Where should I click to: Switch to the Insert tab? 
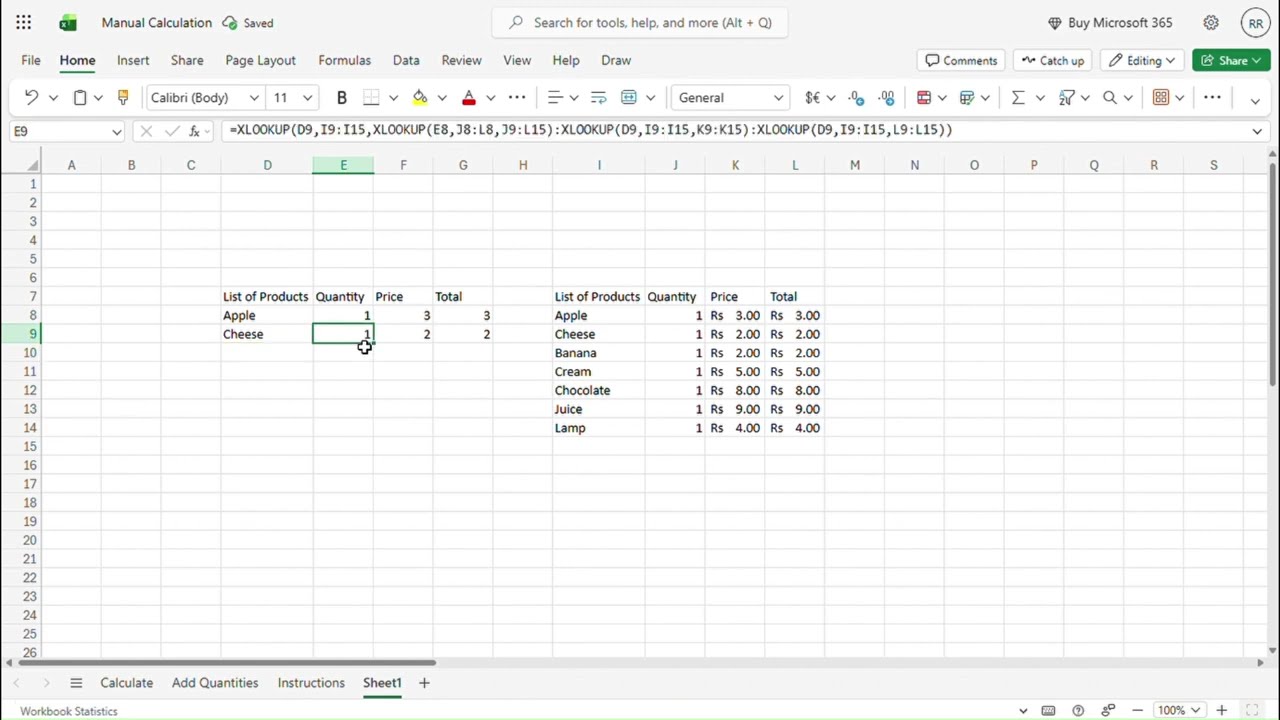click(x=133, y=60)
